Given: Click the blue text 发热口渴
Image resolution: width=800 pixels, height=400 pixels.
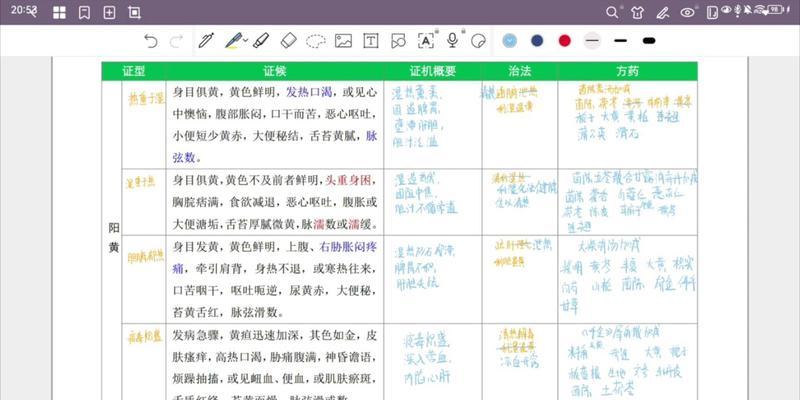Looking at the screenshot, I should click(309, 93).
